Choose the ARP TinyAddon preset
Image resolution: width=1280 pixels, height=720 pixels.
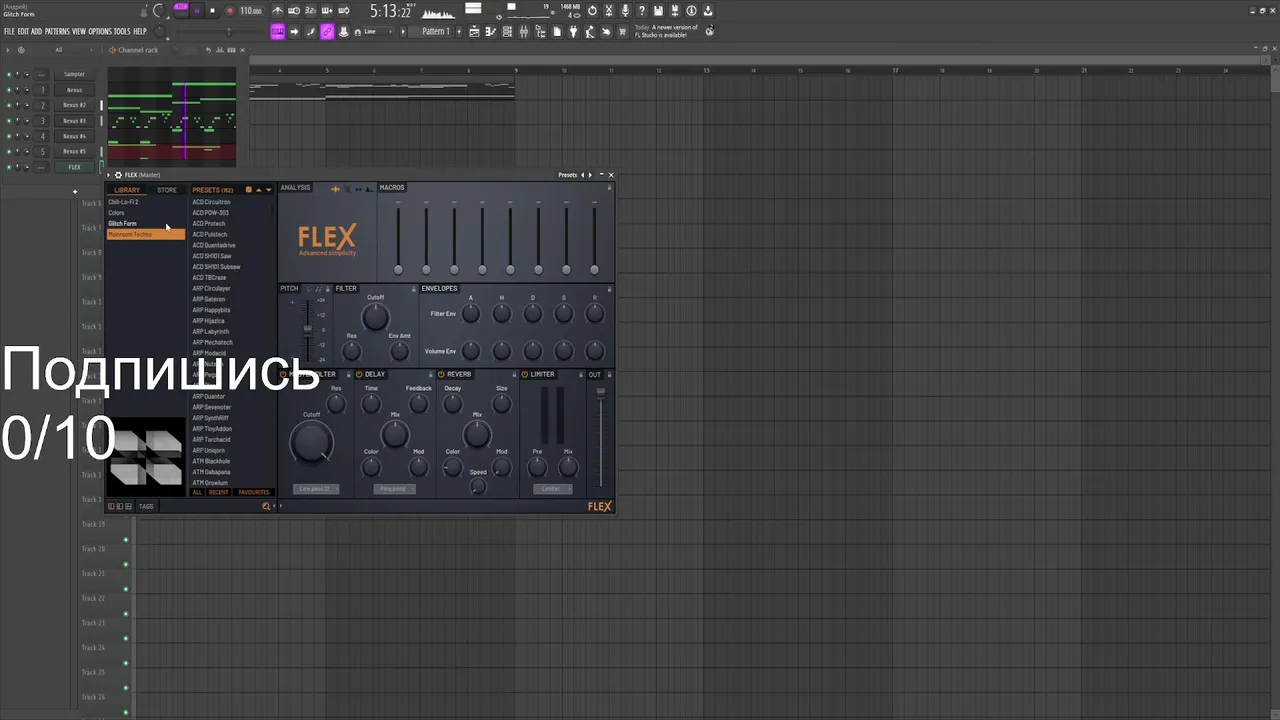tap(212, 429)
